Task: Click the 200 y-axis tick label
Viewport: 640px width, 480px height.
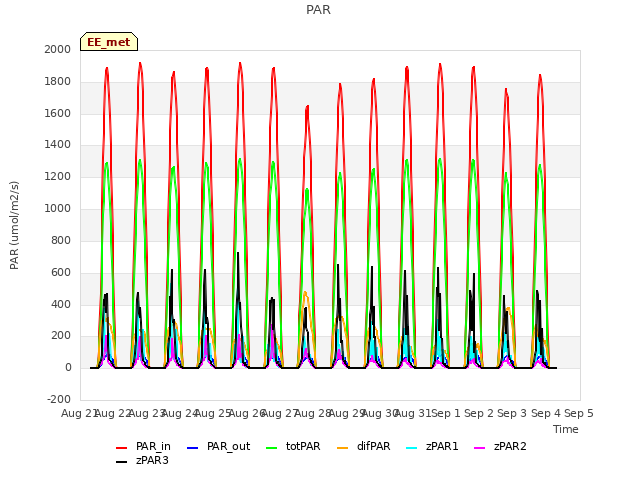Action: coord(61,336)
